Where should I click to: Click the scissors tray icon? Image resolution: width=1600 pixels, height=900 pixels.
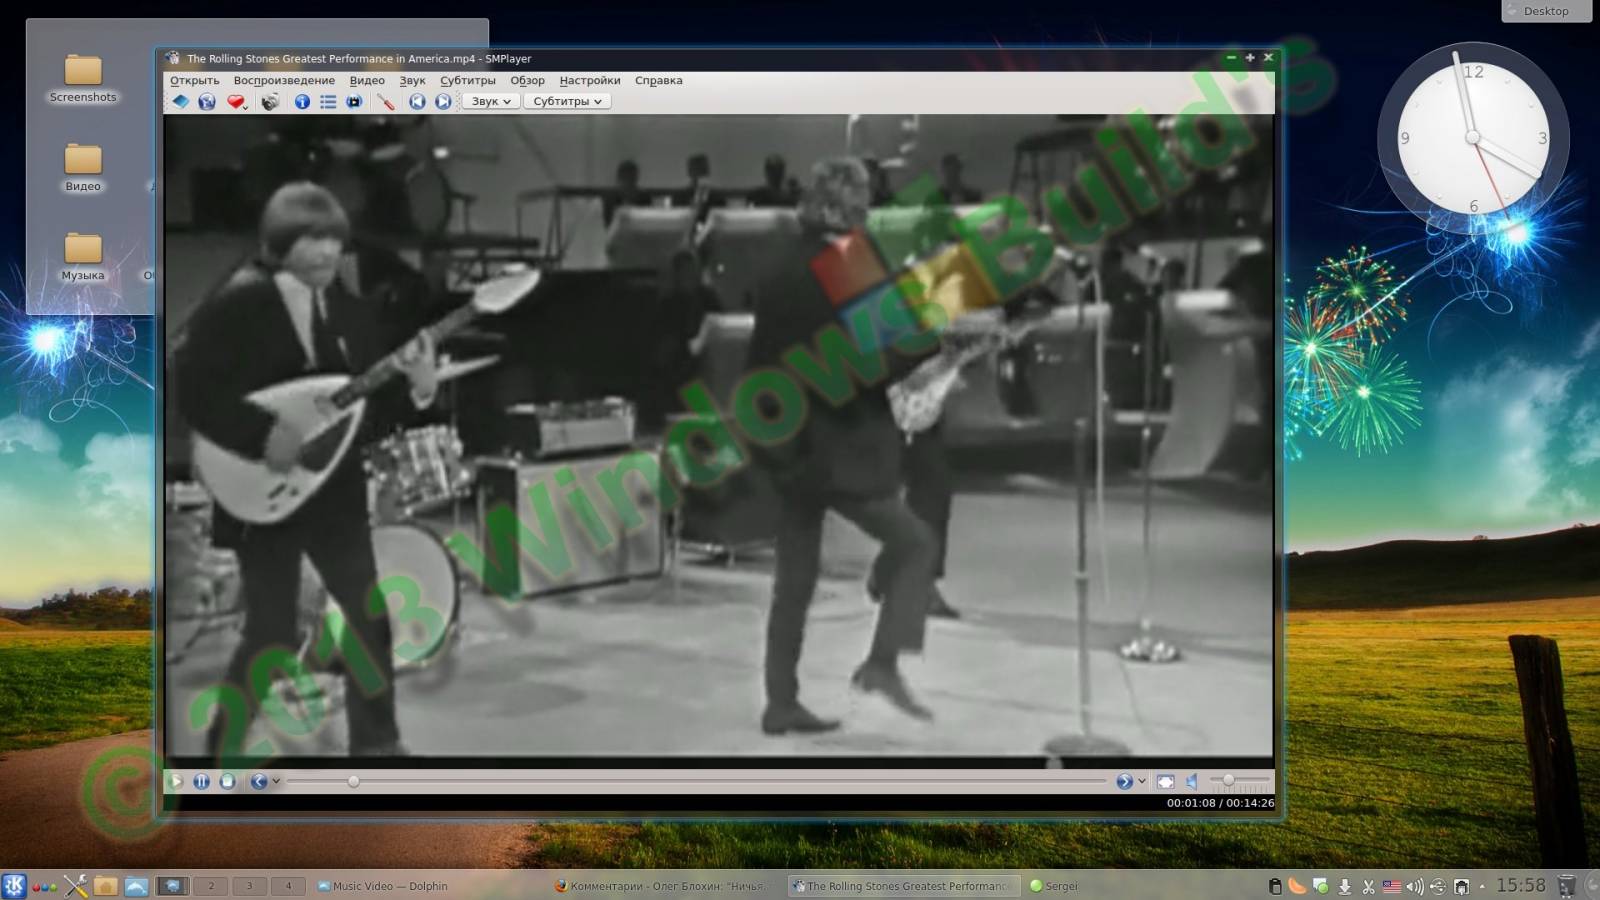click(x=1368, y=886)
